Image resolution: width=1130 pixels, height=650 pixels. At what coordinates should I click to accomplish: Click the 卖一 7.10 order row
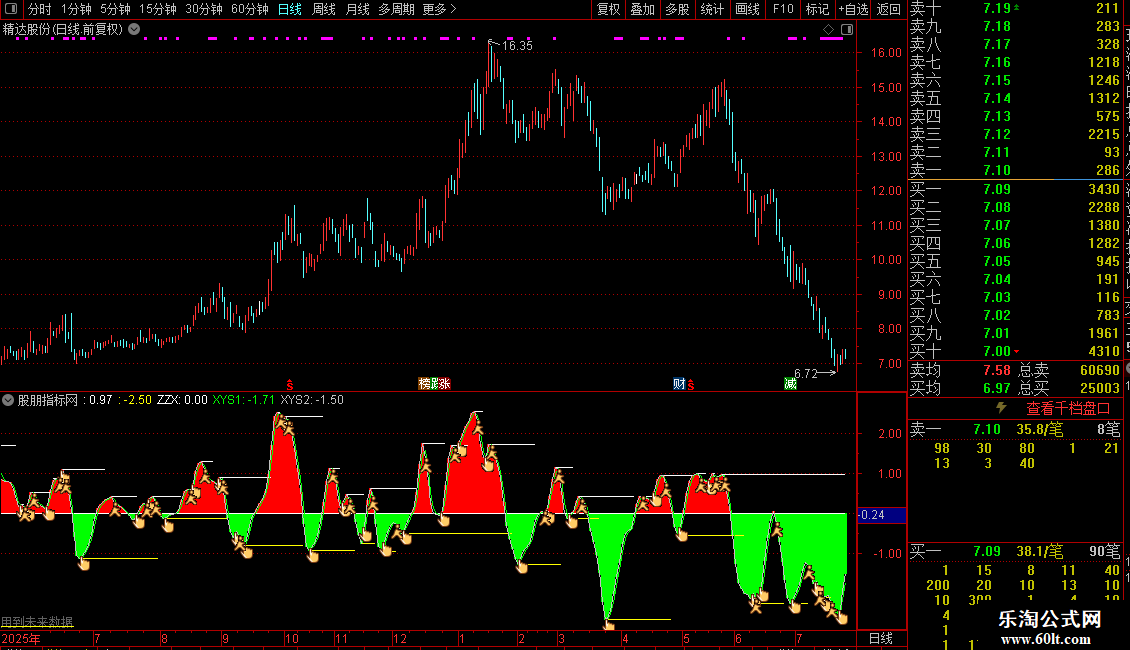point(1015,170)
